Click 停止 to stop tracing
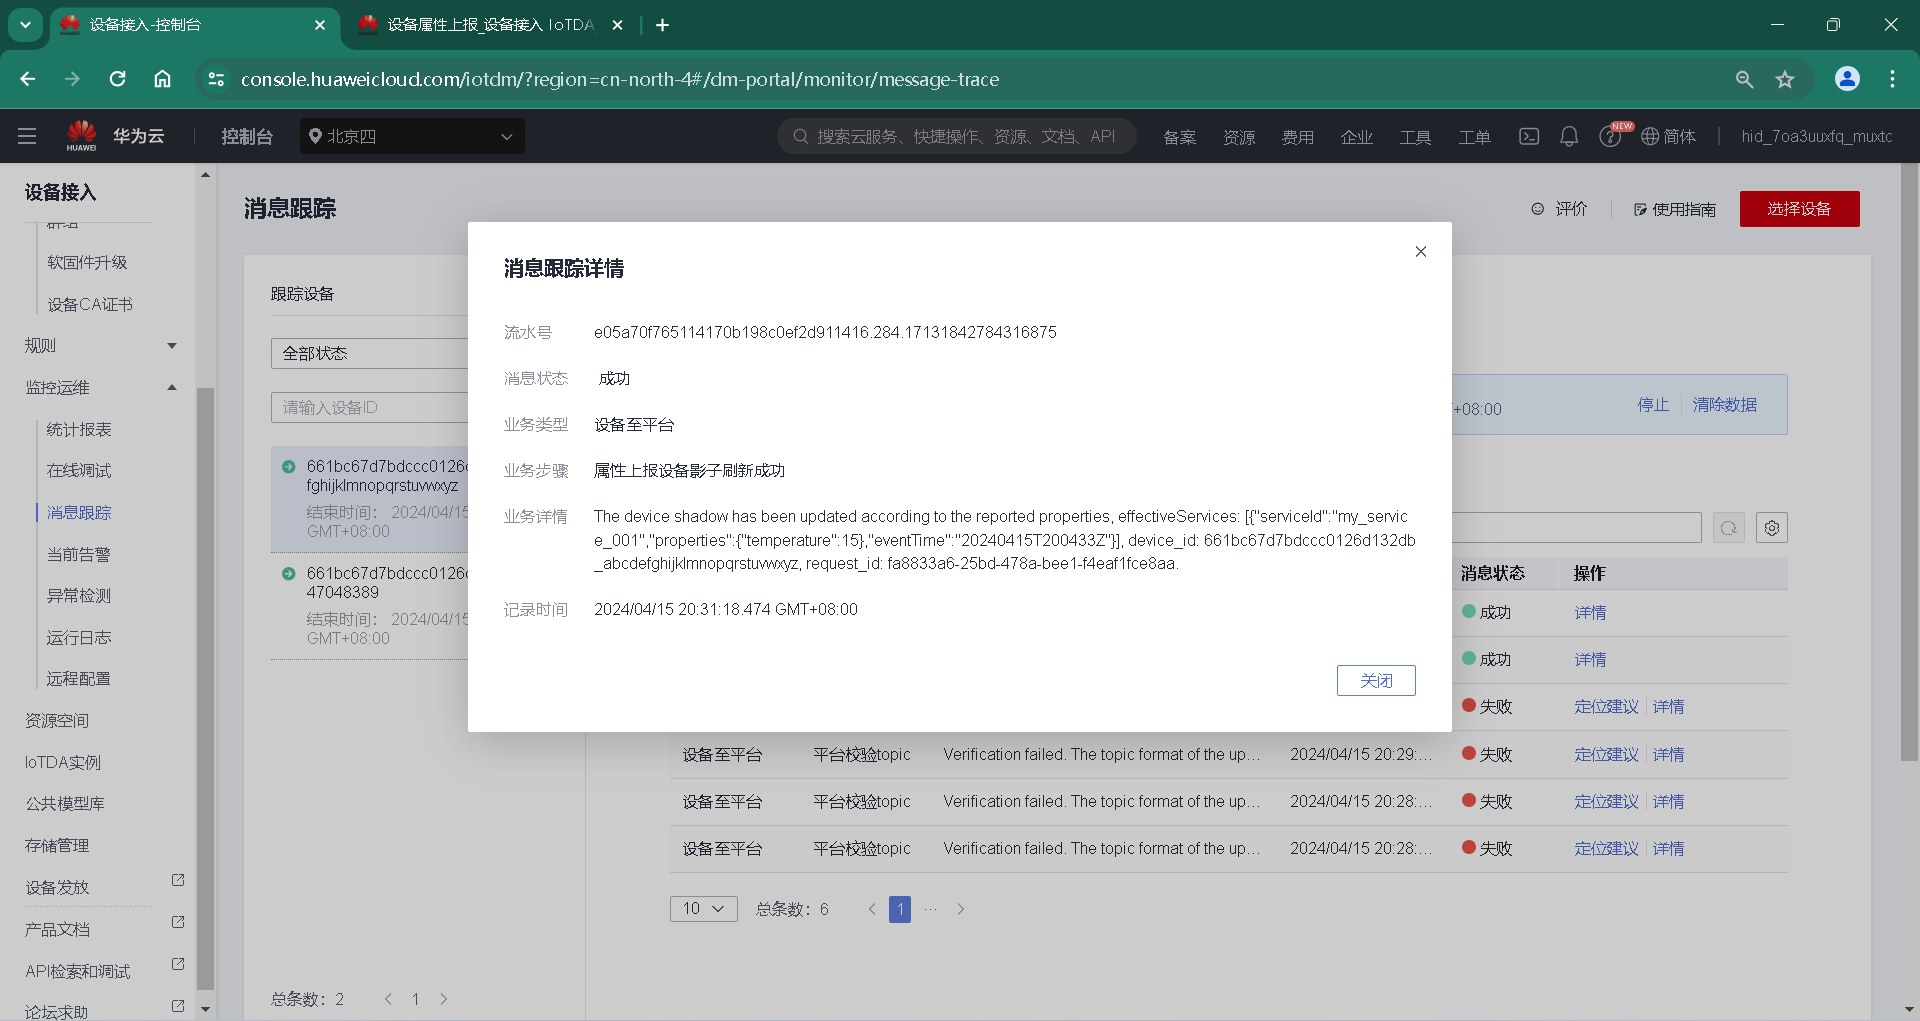Screen dimensions: 1920x1021 (x=1653, y=405)
